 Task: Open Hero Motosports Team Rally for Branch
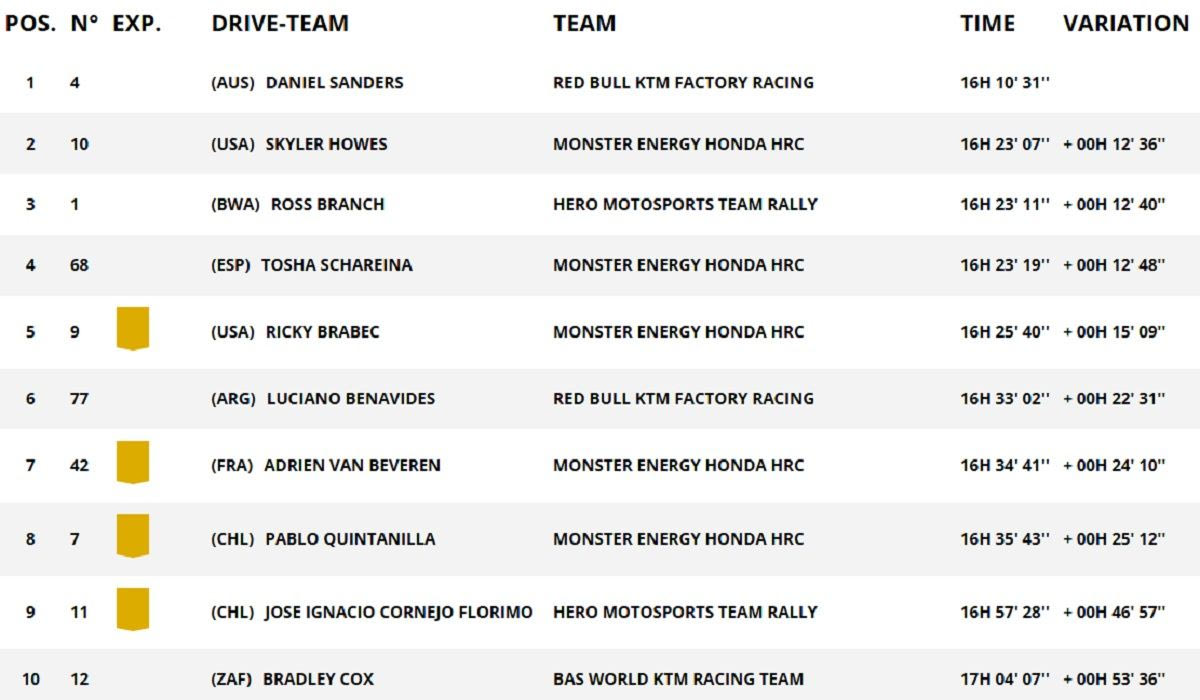(685, 204)
